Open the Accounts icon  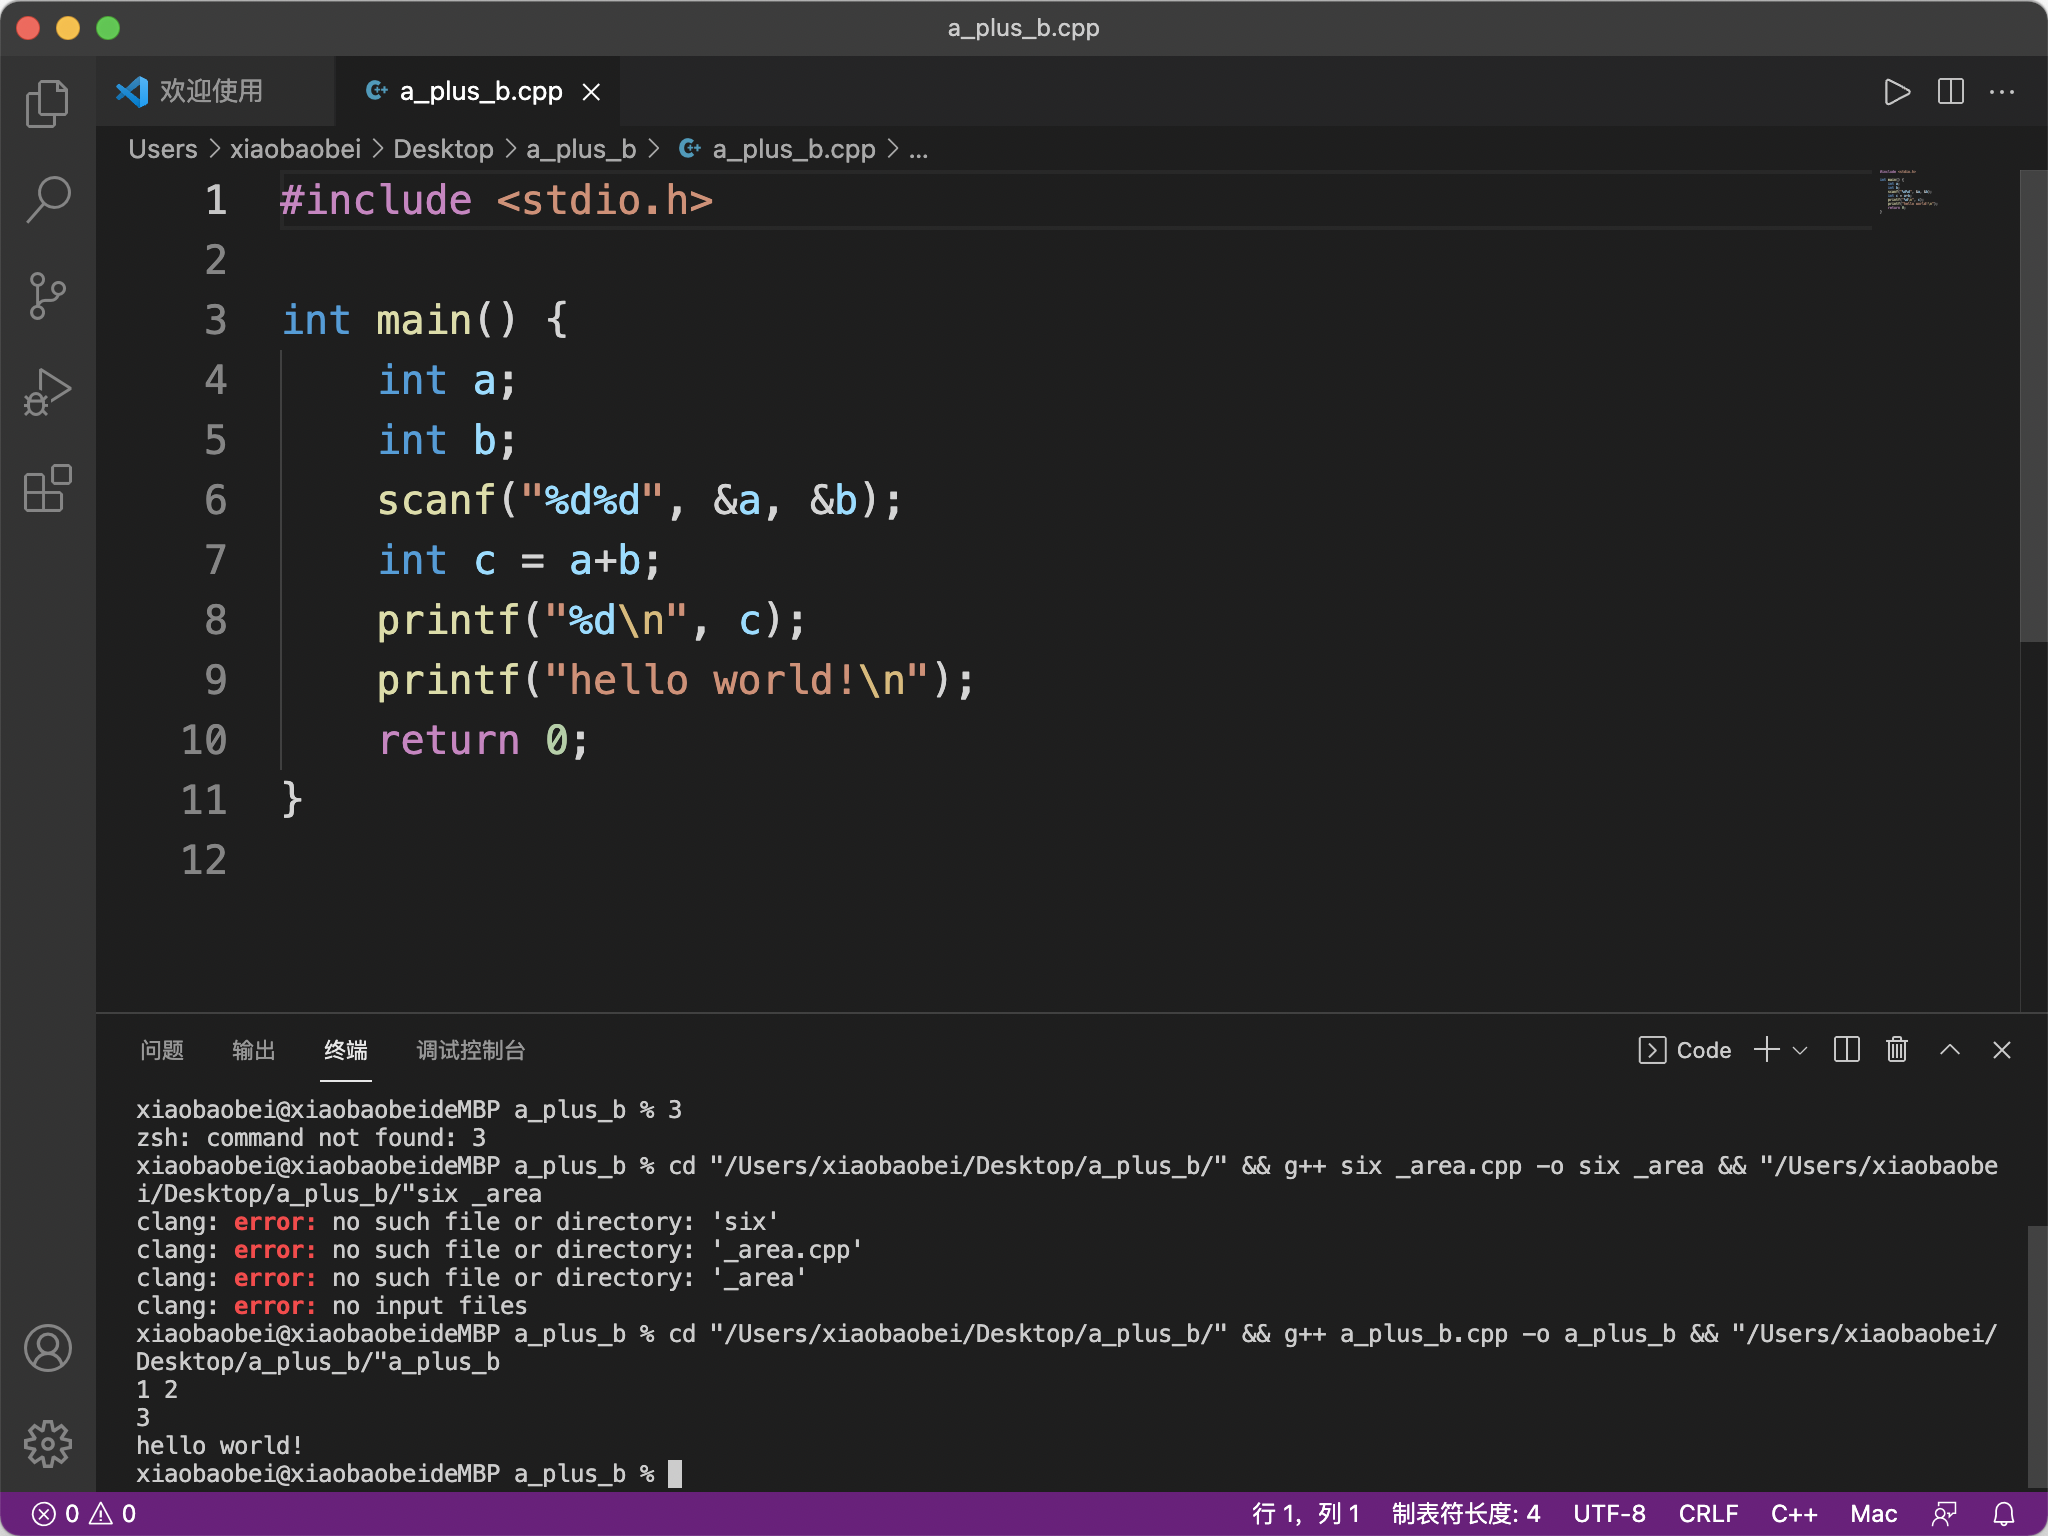(47, 1347)
